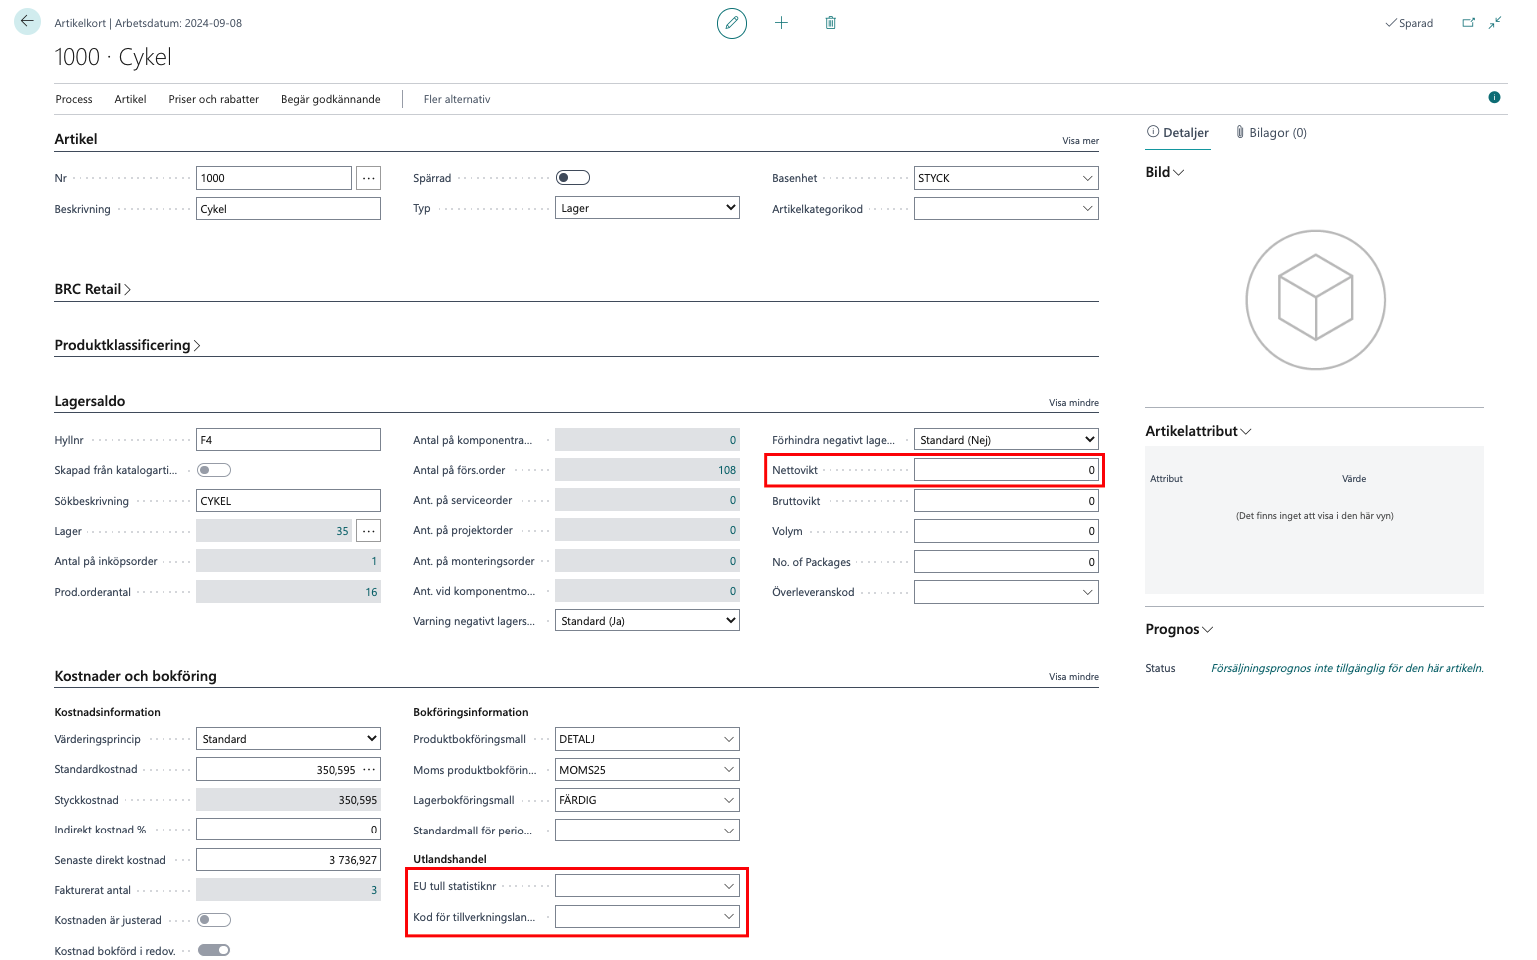Click the Nettovikt input field
Viewport: 1537px width, 960px height.
1005,470
